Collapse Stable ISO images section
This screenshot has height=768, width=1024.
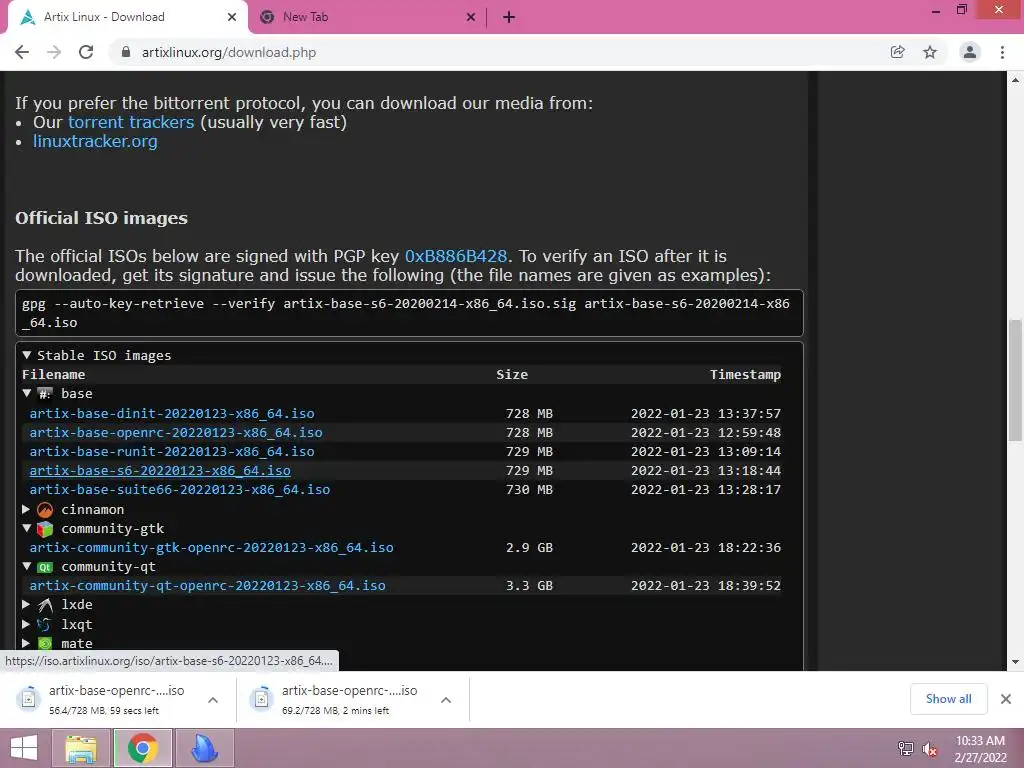tap(27, 355)
